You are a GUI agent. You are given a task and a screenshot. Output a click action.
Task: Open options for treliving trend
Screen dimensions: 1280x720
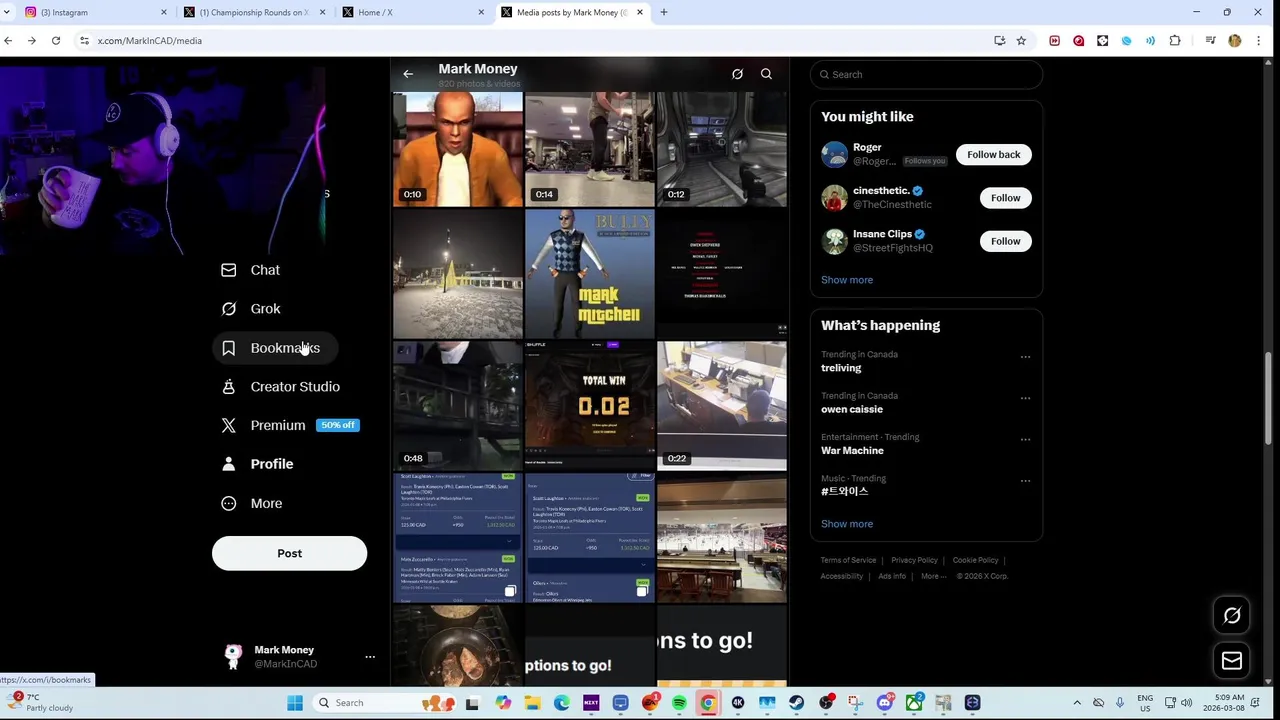click(1025, 357)
